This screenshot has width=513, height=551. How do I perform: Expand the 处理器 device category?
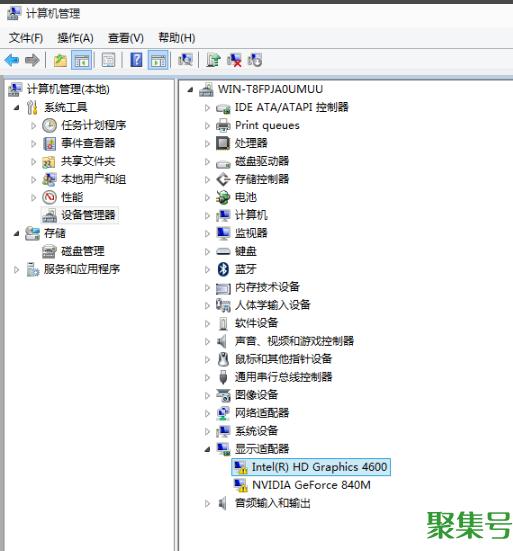pos(207,143)
